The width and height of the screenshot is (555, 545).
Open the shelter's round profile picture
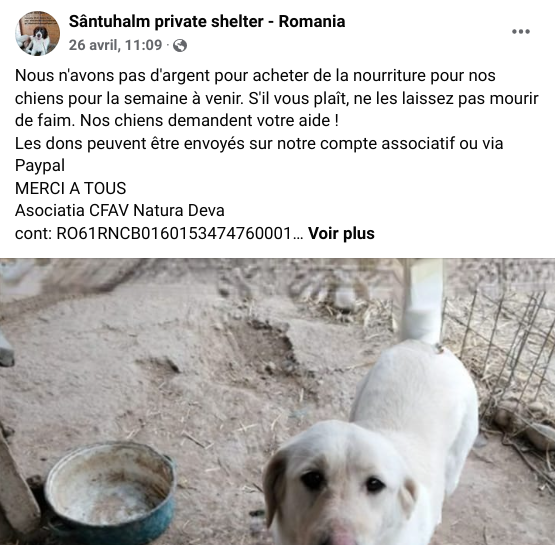(37, 33)
